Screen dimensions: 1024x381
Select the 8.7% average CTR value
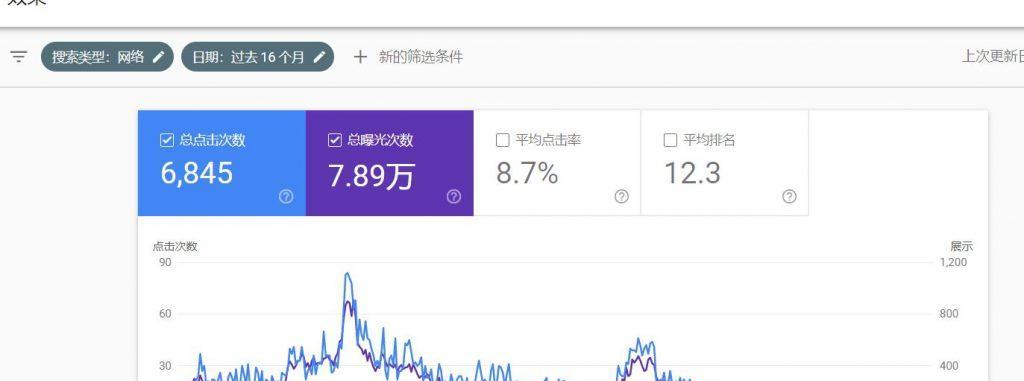tap(527, 174)
